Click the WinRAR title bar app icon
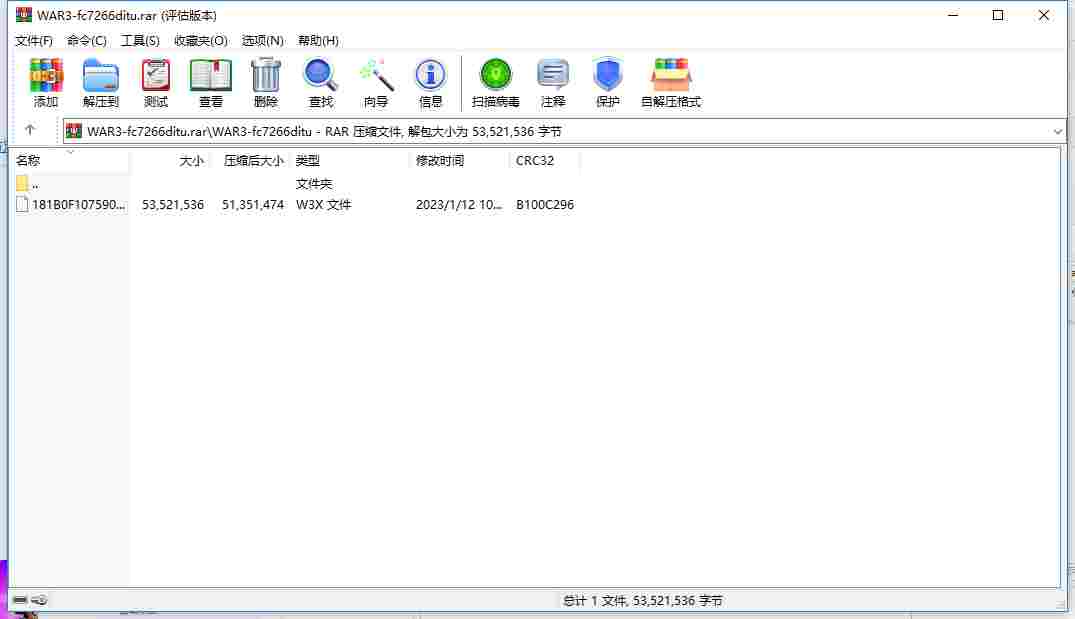 tap(24, 14)
